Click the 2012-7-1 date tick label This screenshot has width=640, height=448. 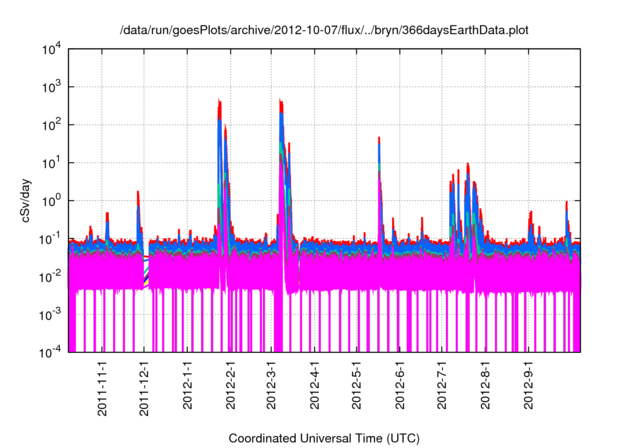click(442, 386)
